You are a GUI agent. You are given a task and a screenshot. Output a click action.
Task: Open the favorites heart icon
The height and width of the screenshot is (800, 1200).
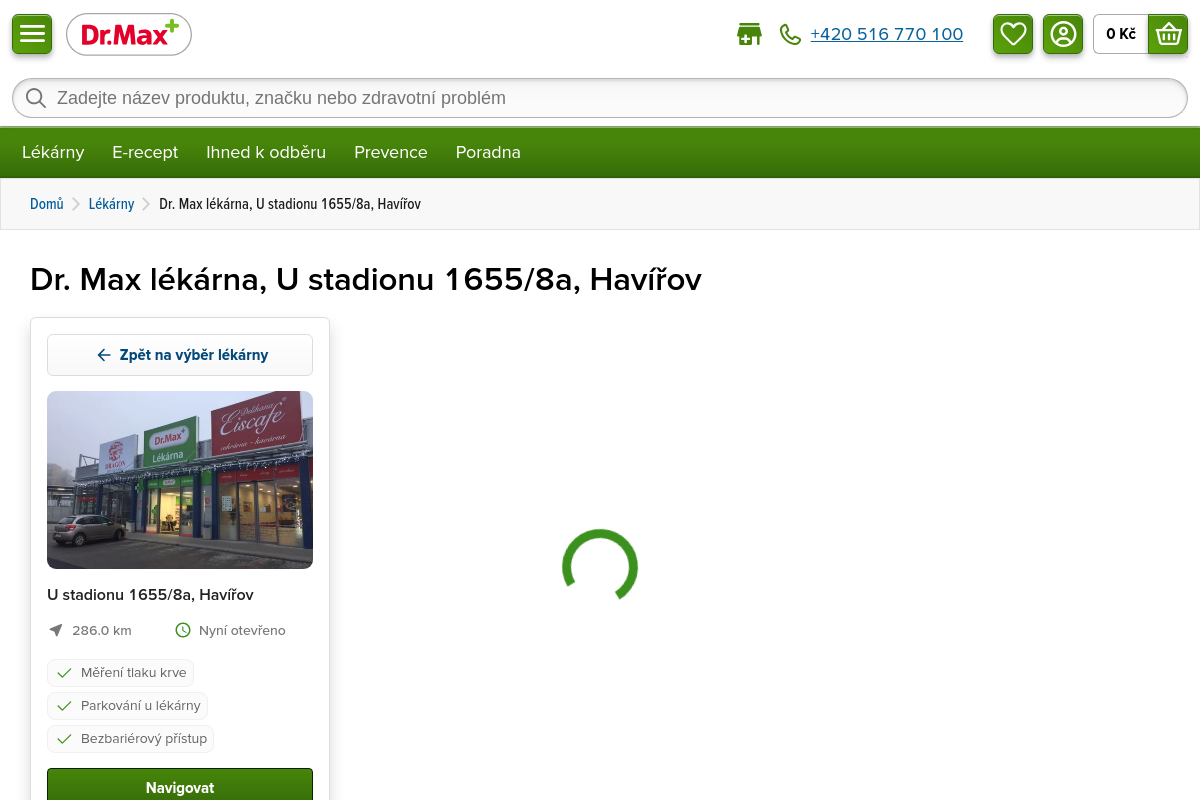[1013, 34]
